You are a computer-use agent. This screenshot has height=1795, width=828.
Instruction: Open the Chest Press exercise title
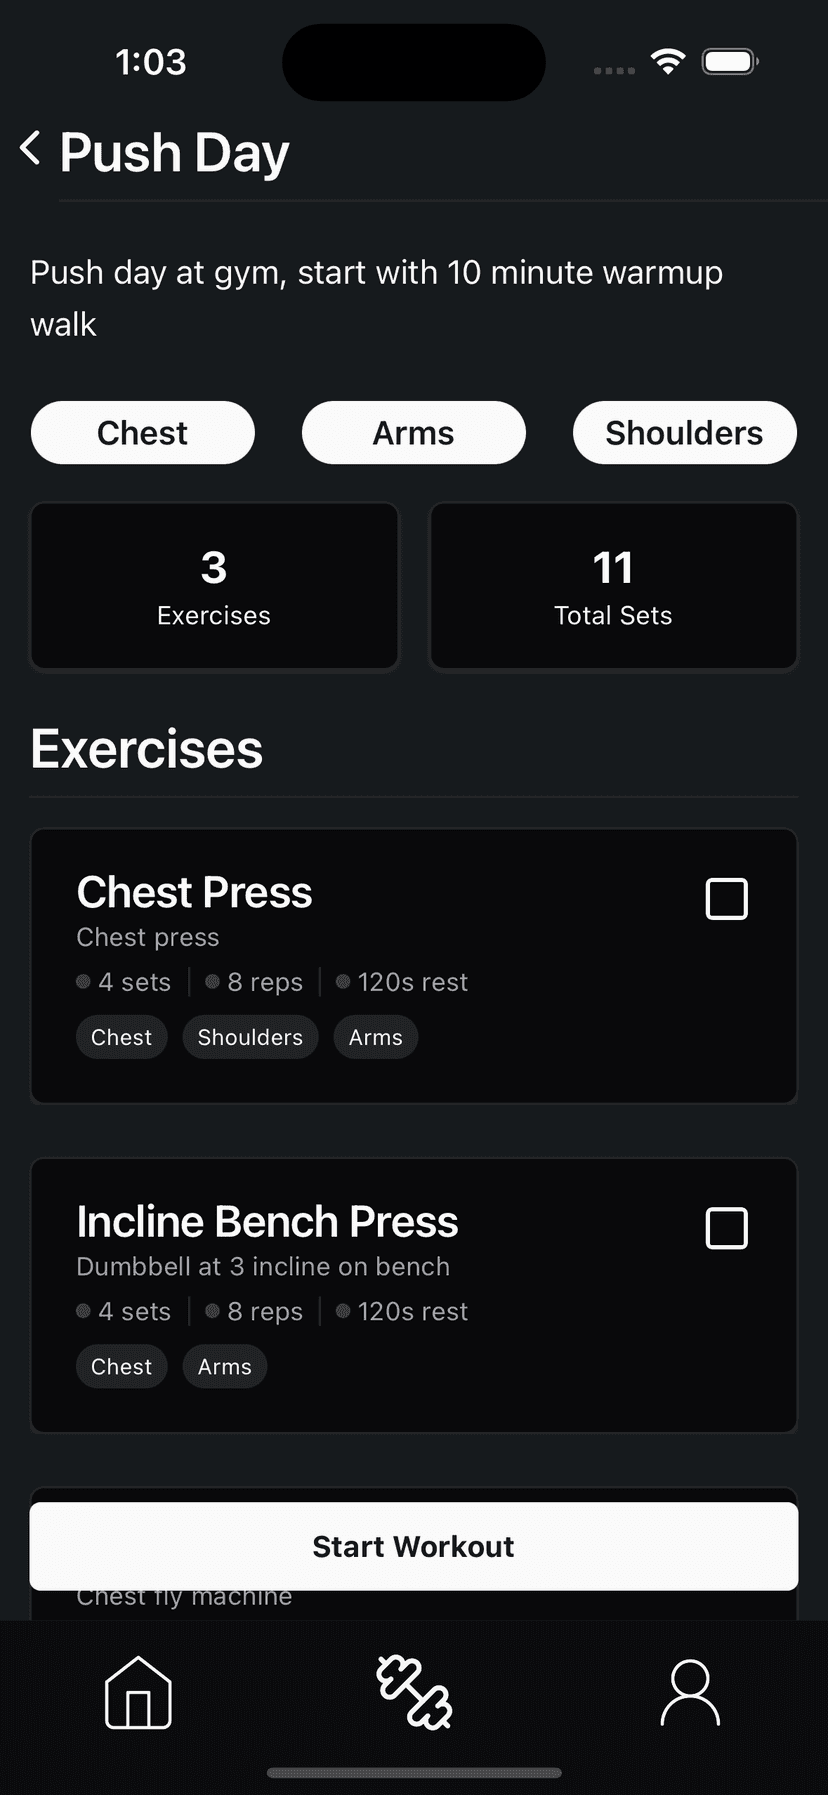coord(195,892)
